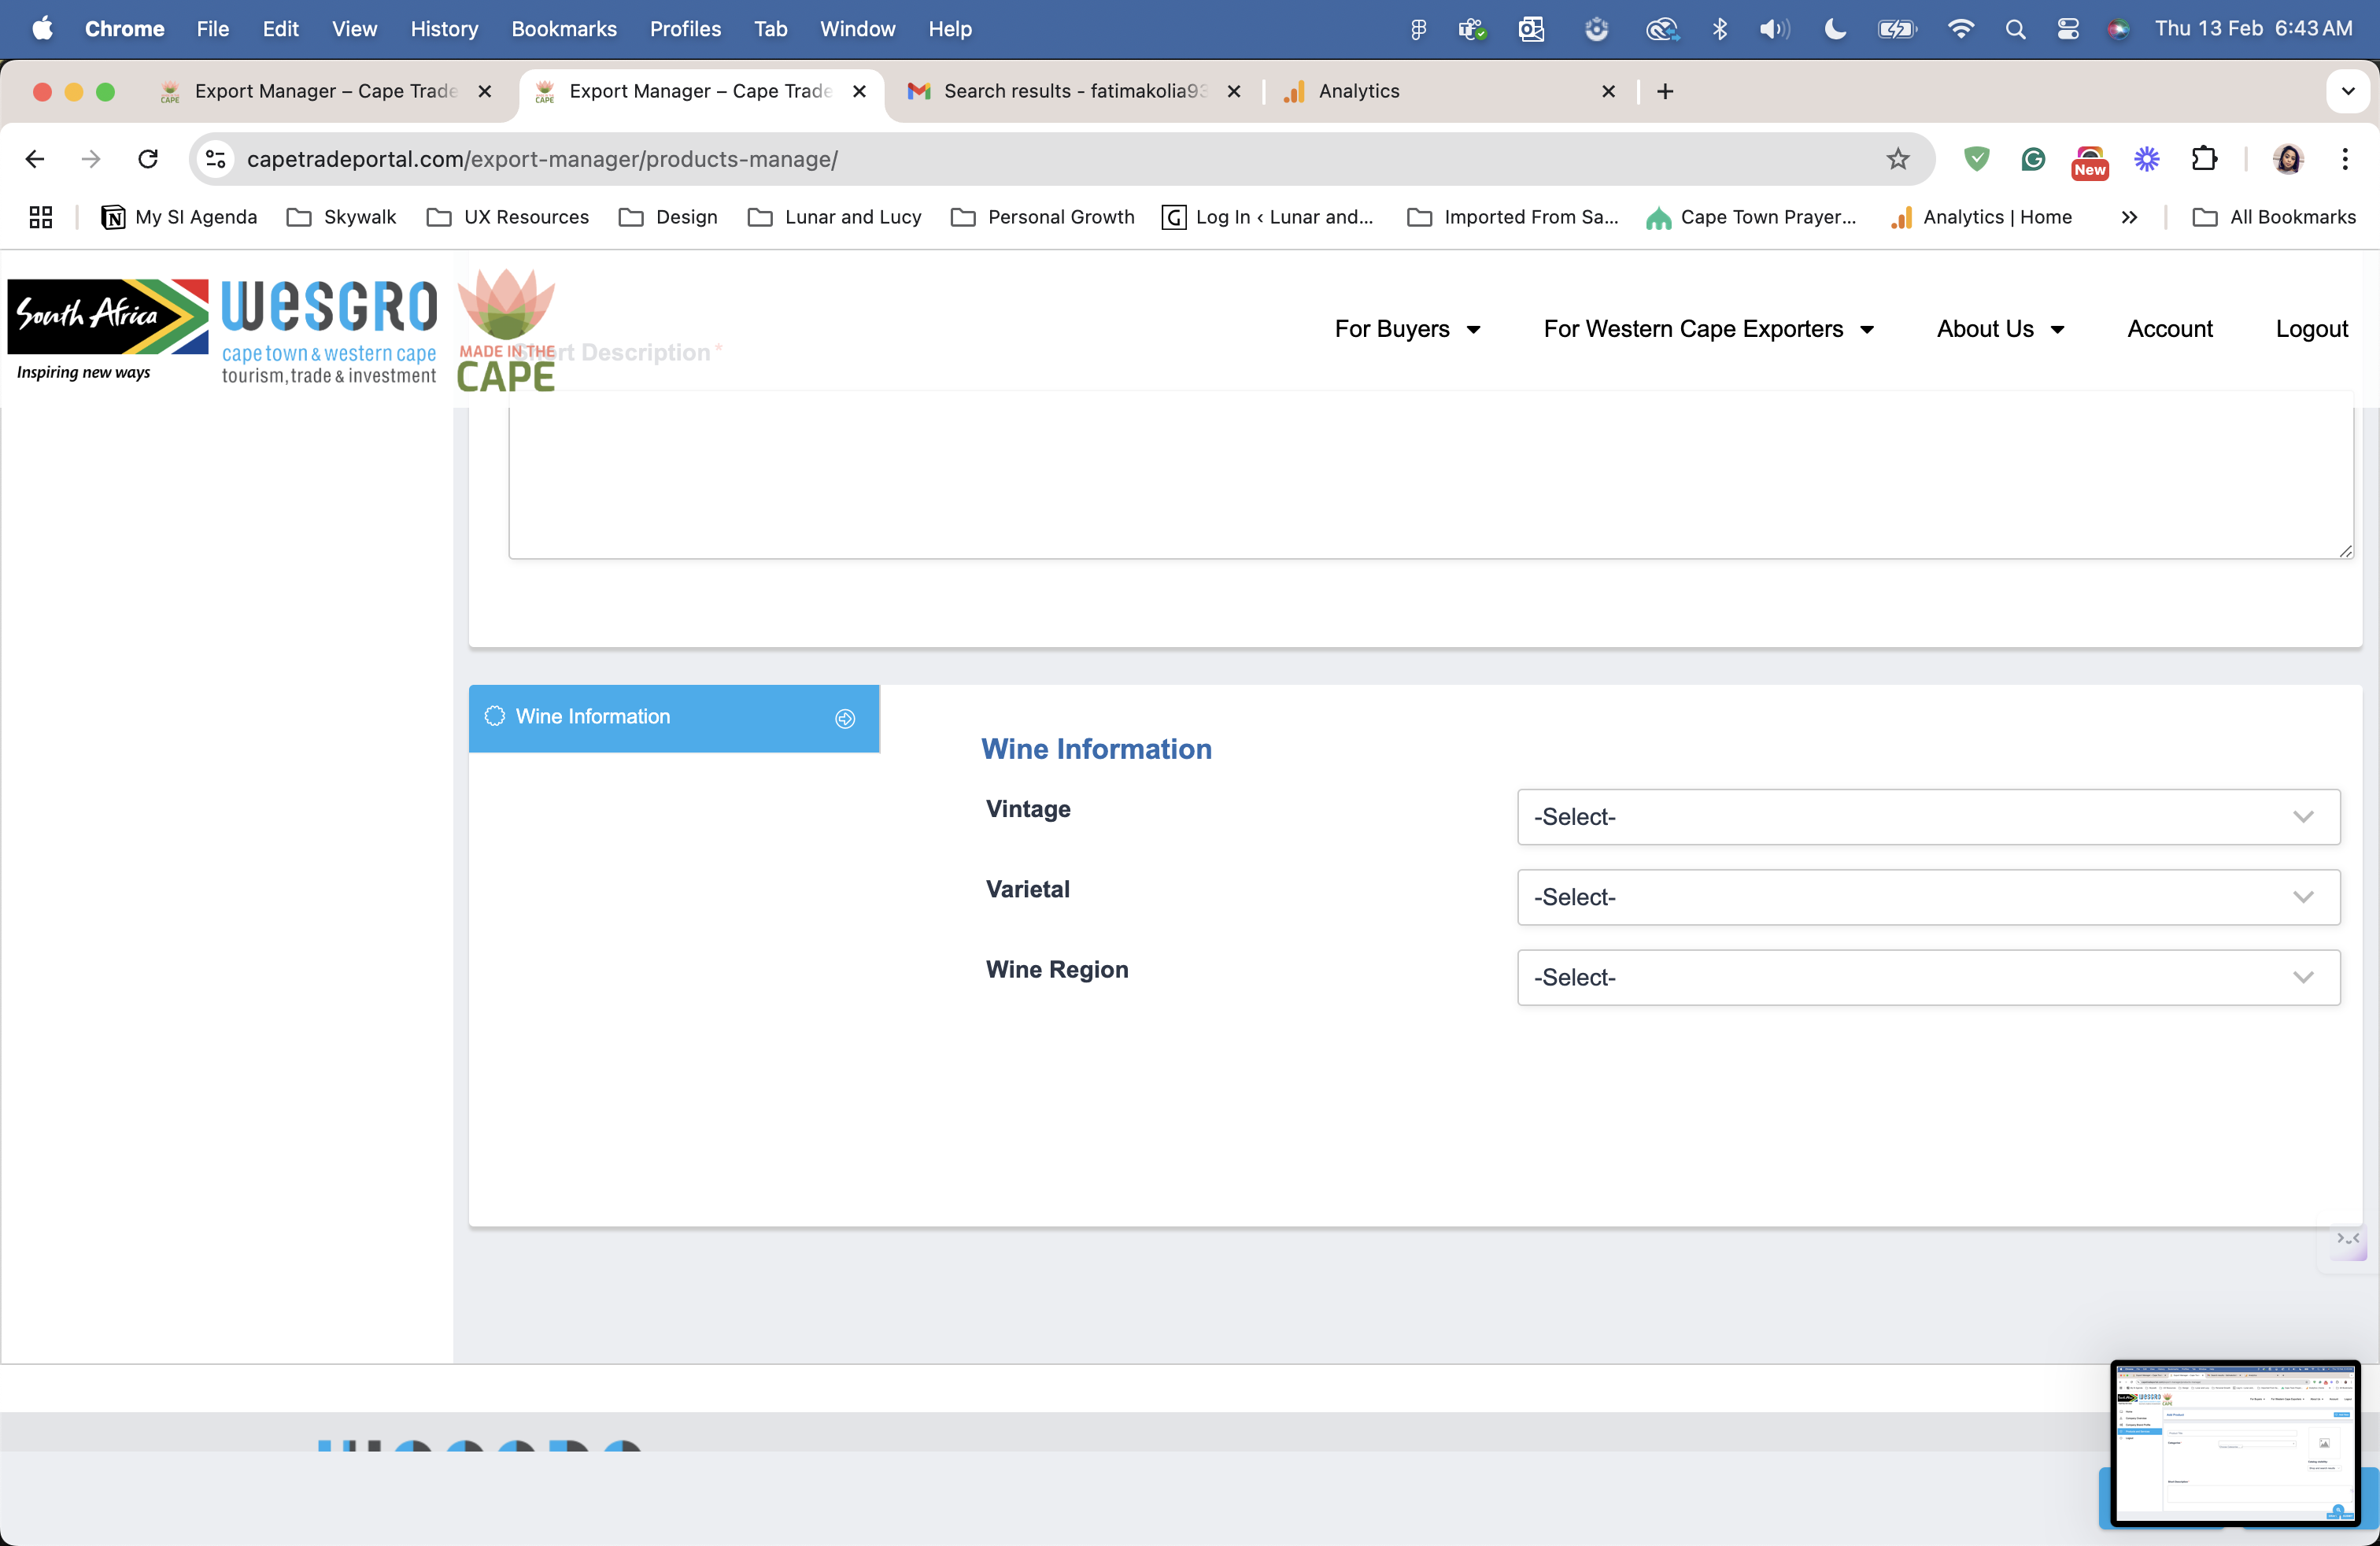Open a new browser tab
This screenshot has height=1546, width=2380.
point(1665,91)
